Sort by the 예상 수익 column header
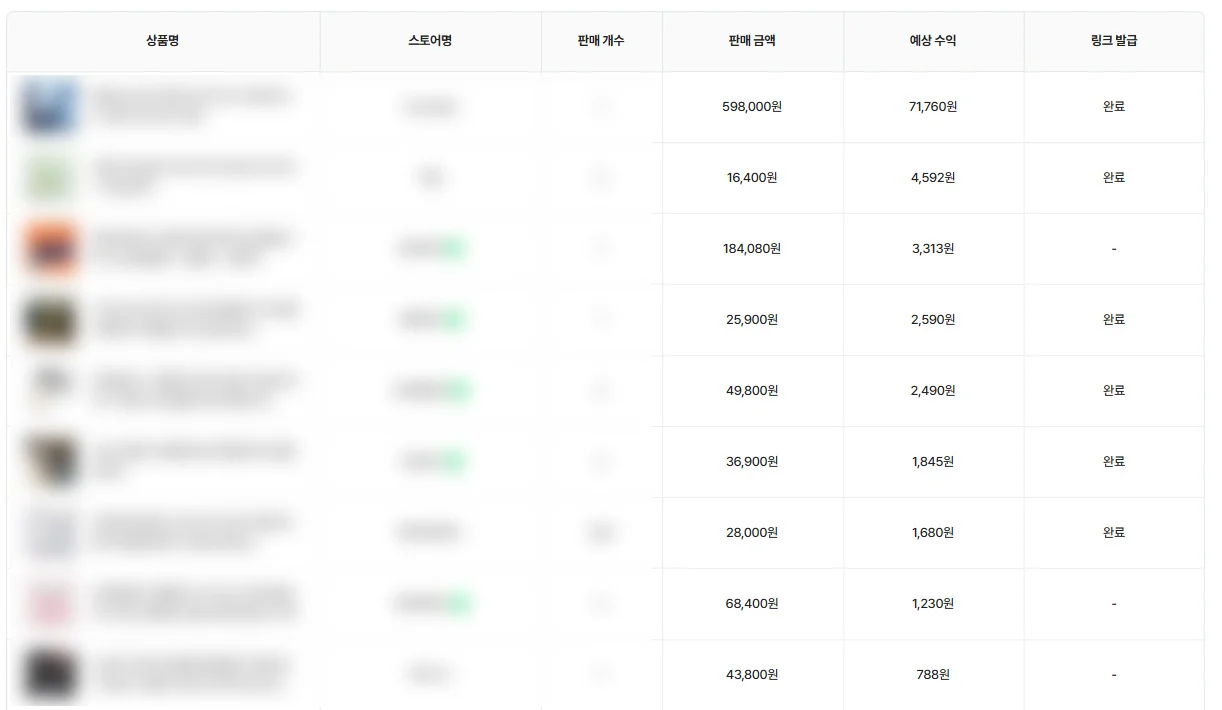 click(x=932, y=41)
